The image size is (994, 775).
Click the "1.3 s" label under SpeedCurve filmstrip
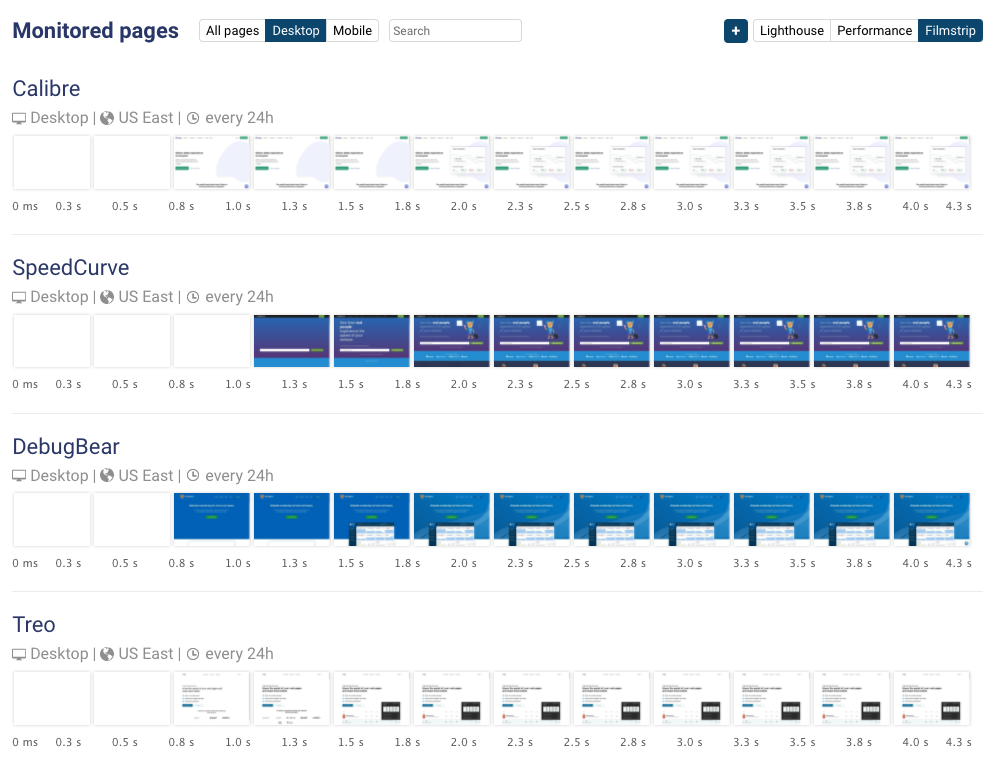pos(294,385)
